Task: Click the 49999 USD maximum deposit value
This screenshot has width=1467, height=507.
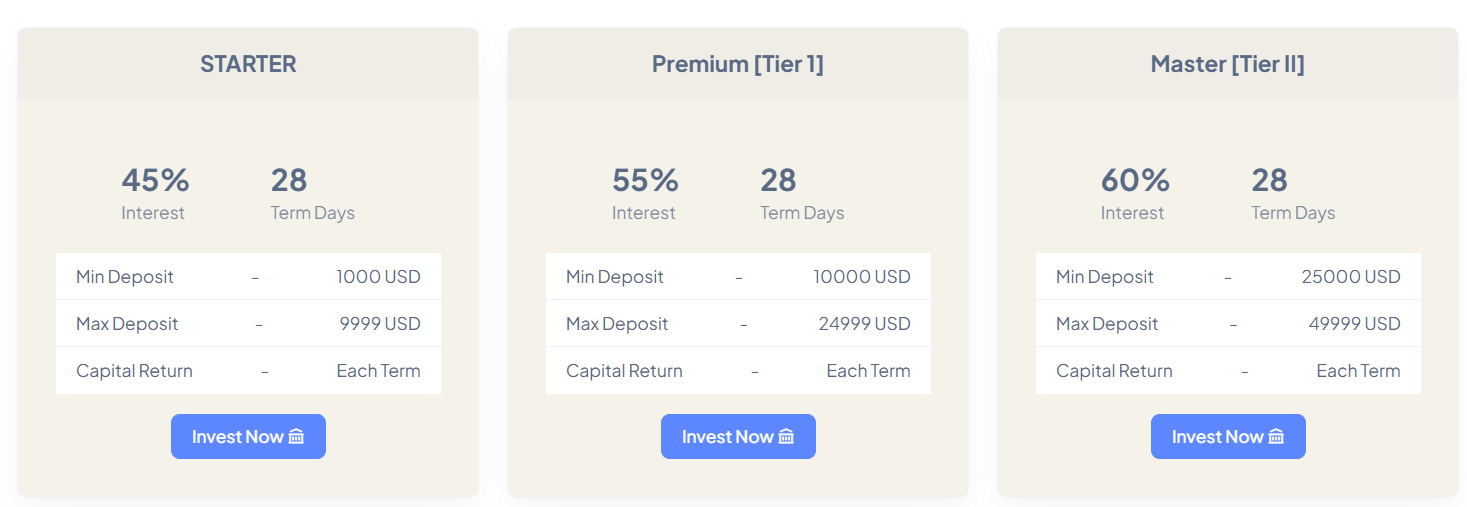Action: point(1354,324)
